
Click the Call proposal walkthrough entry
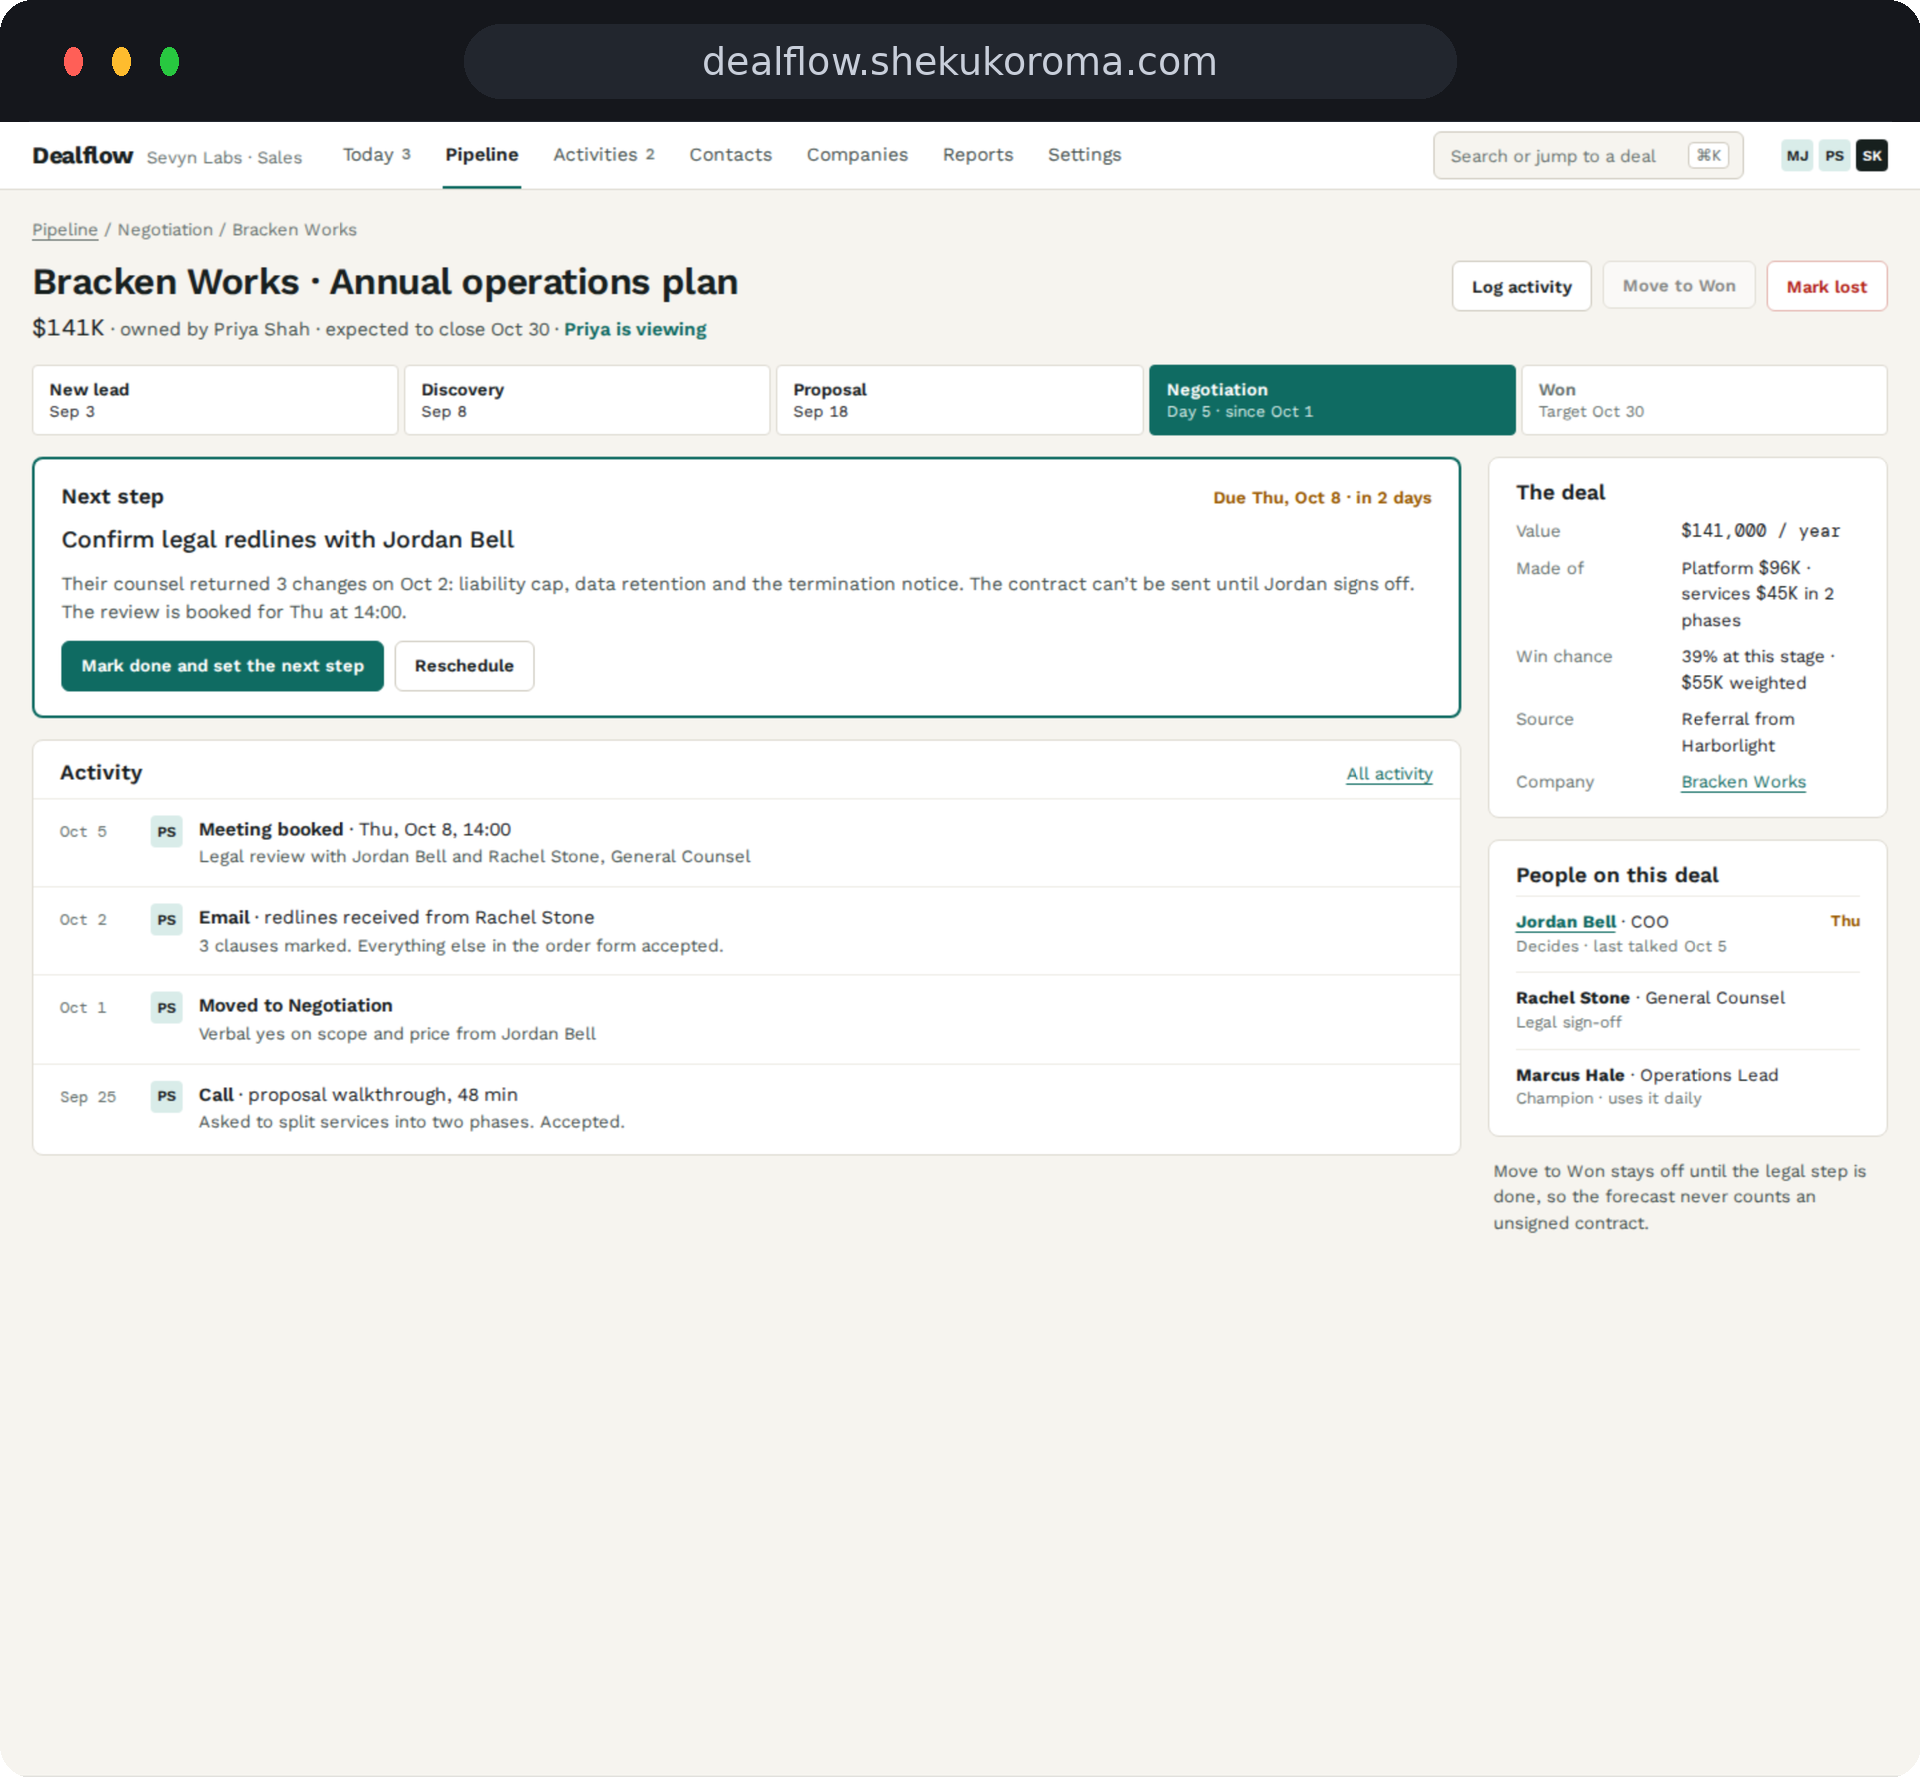click(x=746, y=1108)
